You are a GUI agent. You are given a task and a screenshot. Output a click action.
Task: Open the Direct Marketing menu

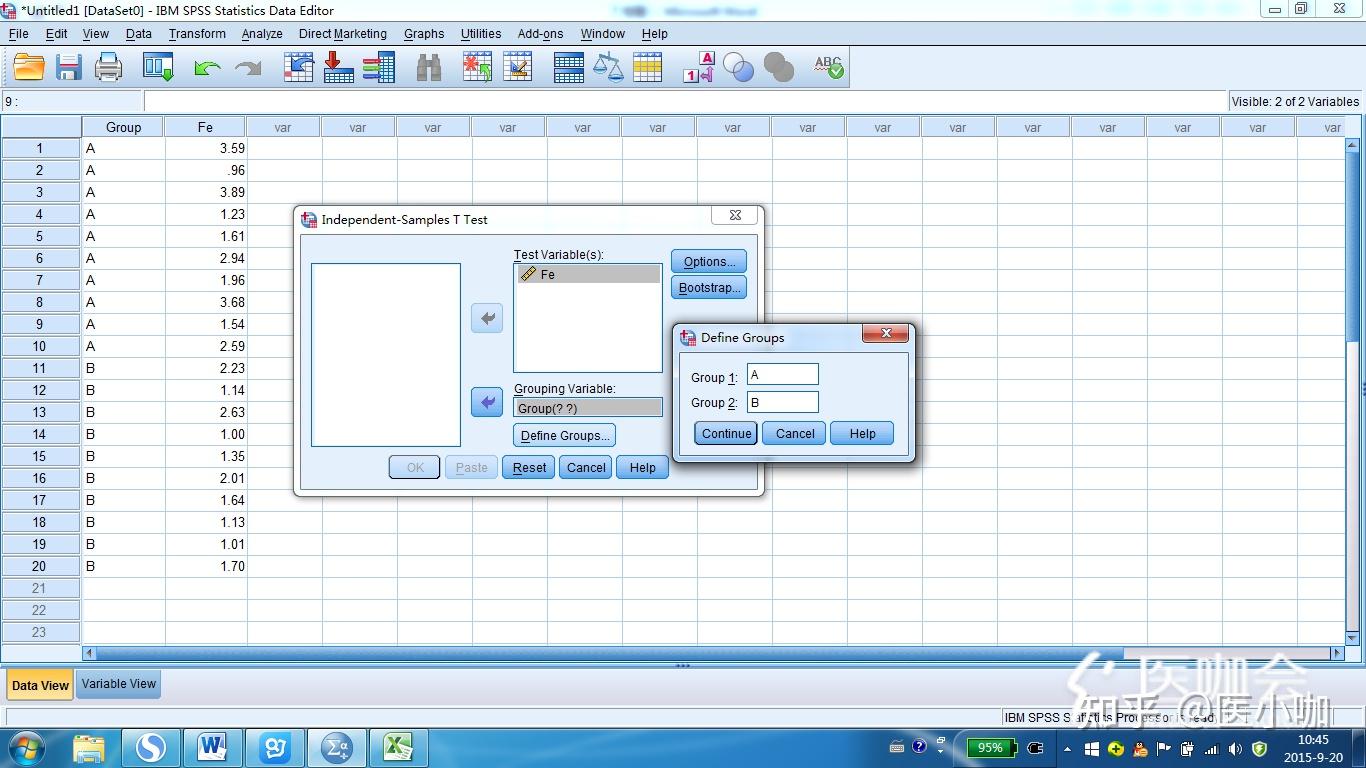343,33
